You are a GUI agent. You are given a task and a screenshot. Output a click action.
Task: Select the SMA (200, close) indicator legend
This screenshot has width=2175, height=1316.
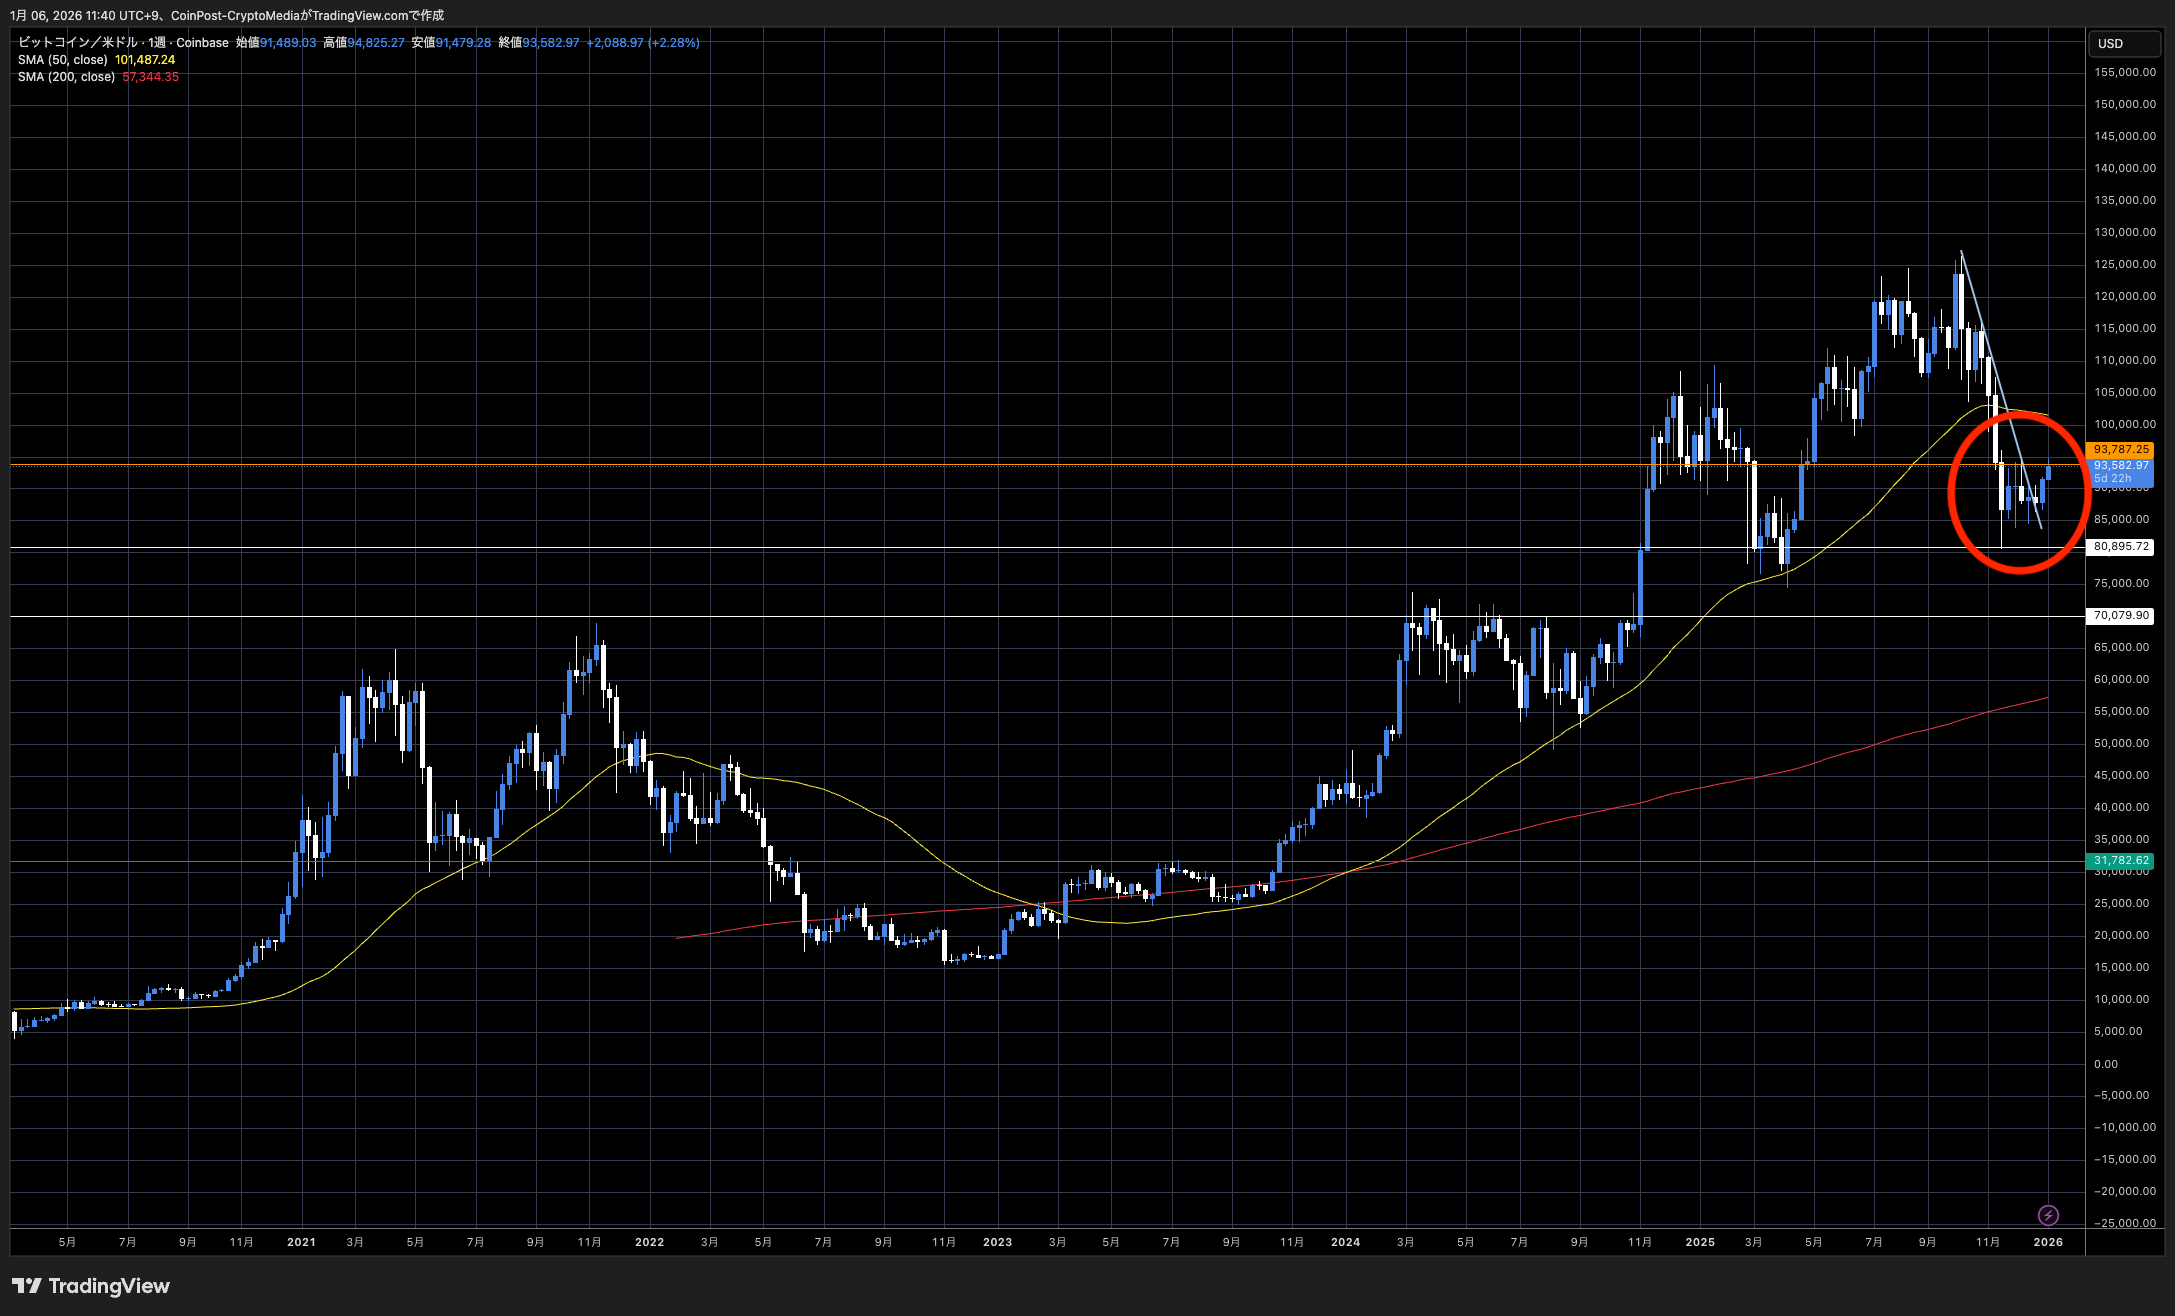click(x=66, y=77)
